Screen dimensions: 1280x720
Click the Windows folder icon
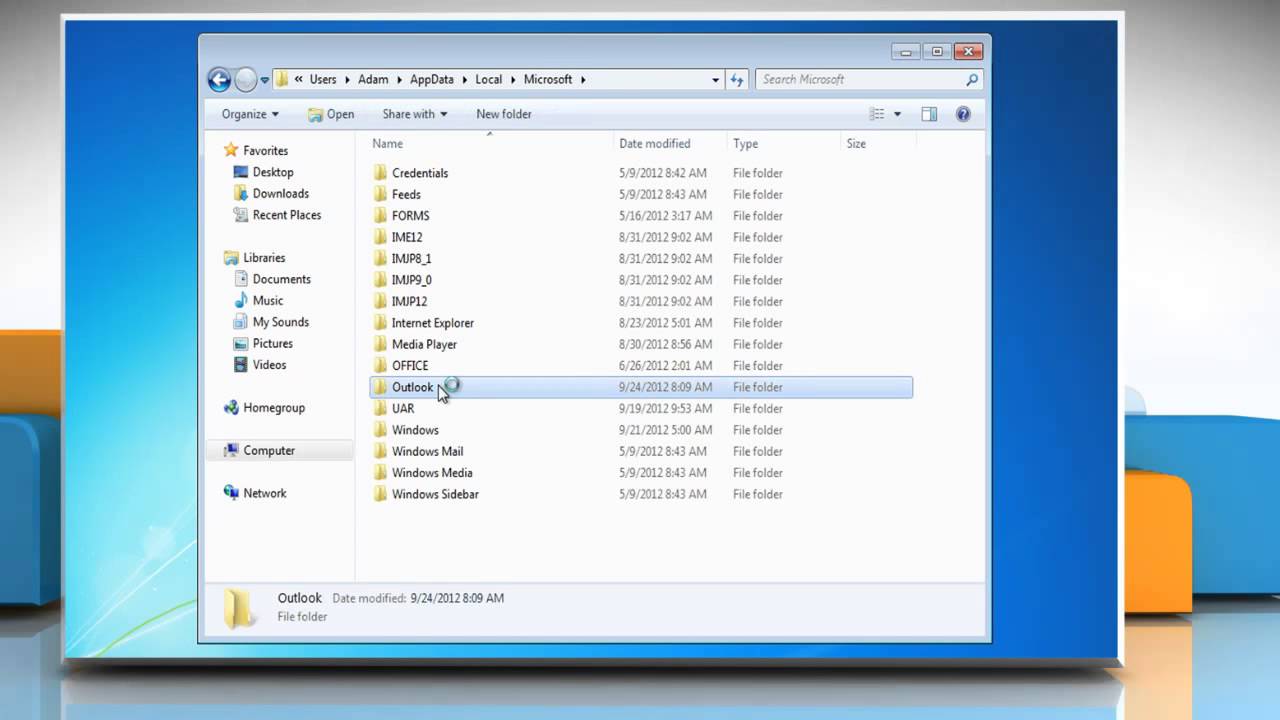click(379, 430)
